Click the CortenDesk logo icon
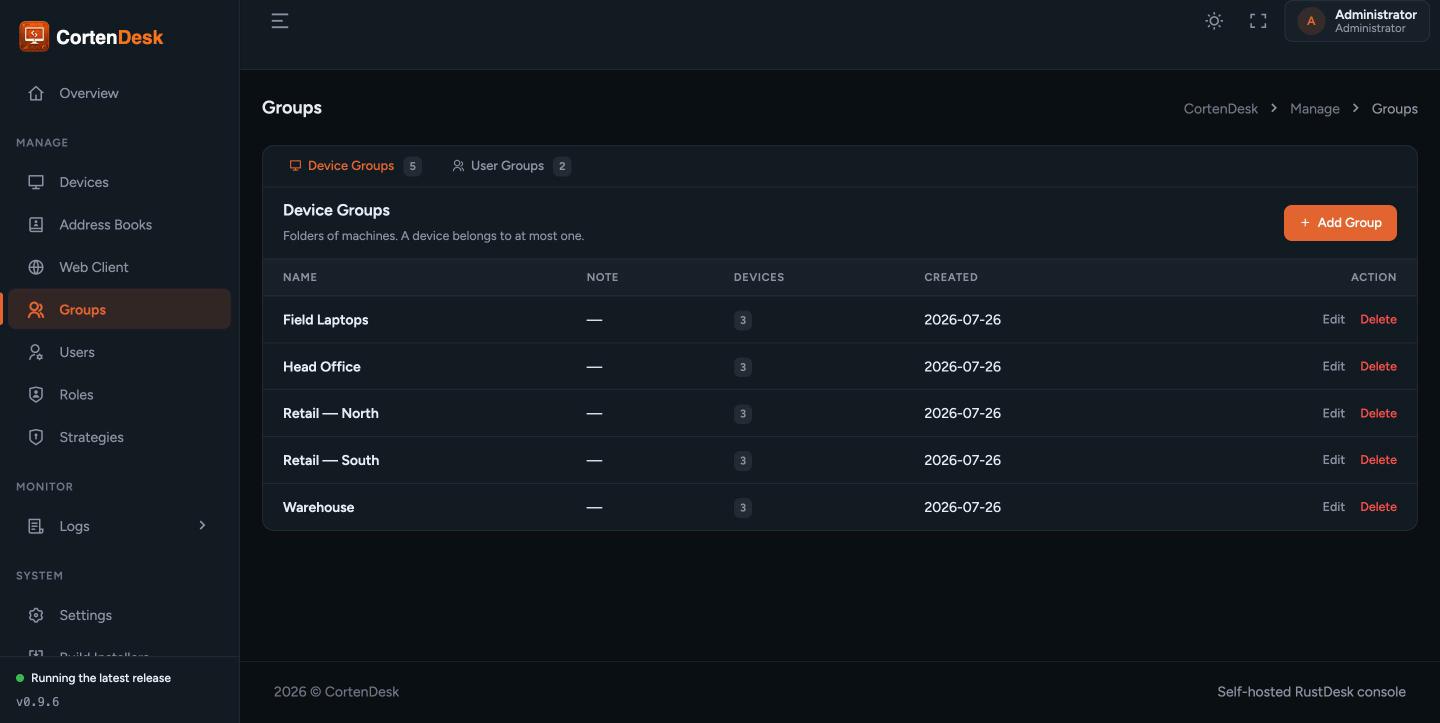 [x=34, y=36]
